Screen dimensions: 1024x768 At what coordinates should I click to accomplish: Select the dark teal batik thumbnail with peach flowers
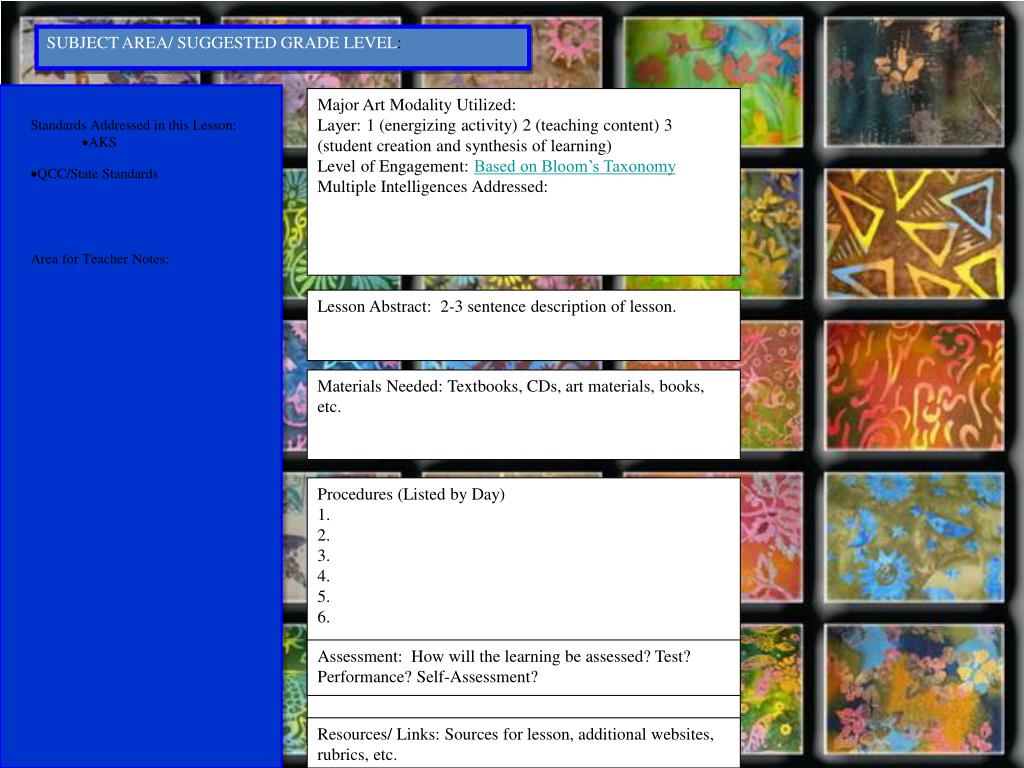click(x=914, y=82)
